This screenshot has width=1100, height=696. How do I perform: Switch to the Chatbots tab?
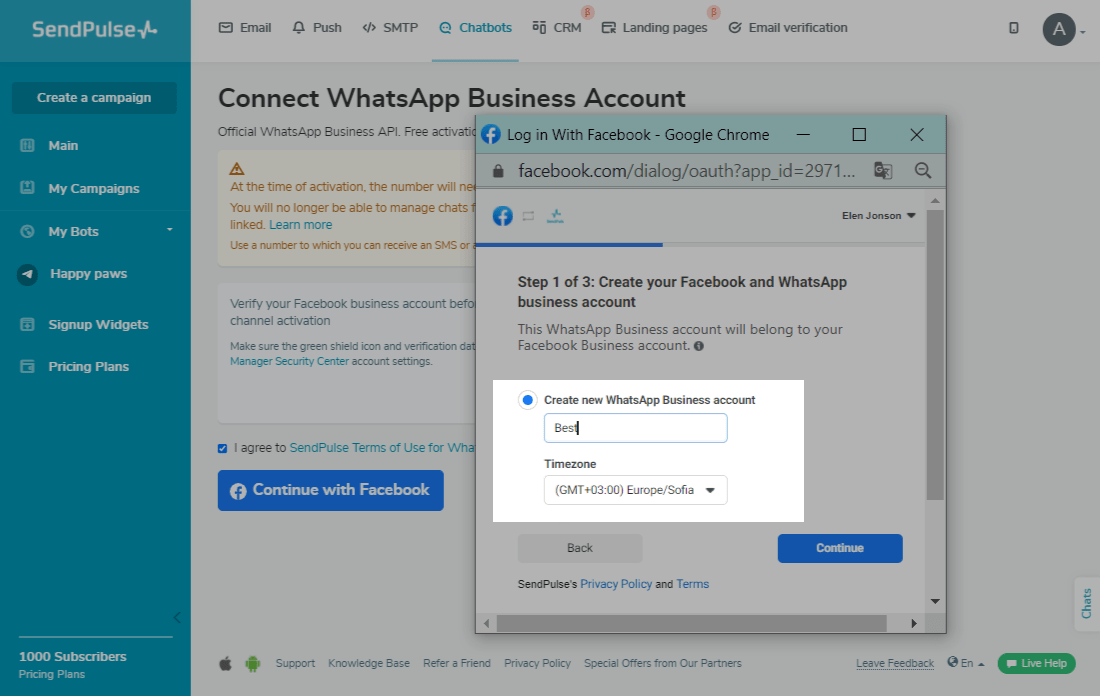pos(475,28)
